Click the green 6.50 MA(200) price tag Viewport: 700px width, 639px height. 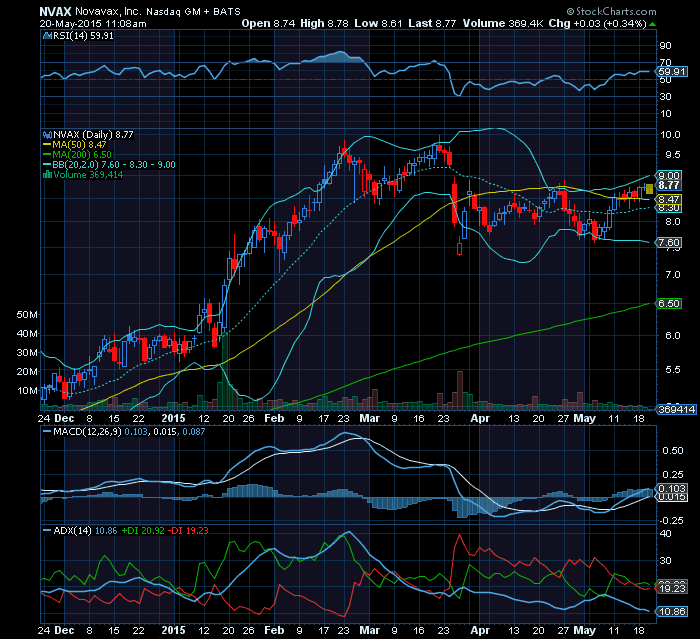(669, 304)
